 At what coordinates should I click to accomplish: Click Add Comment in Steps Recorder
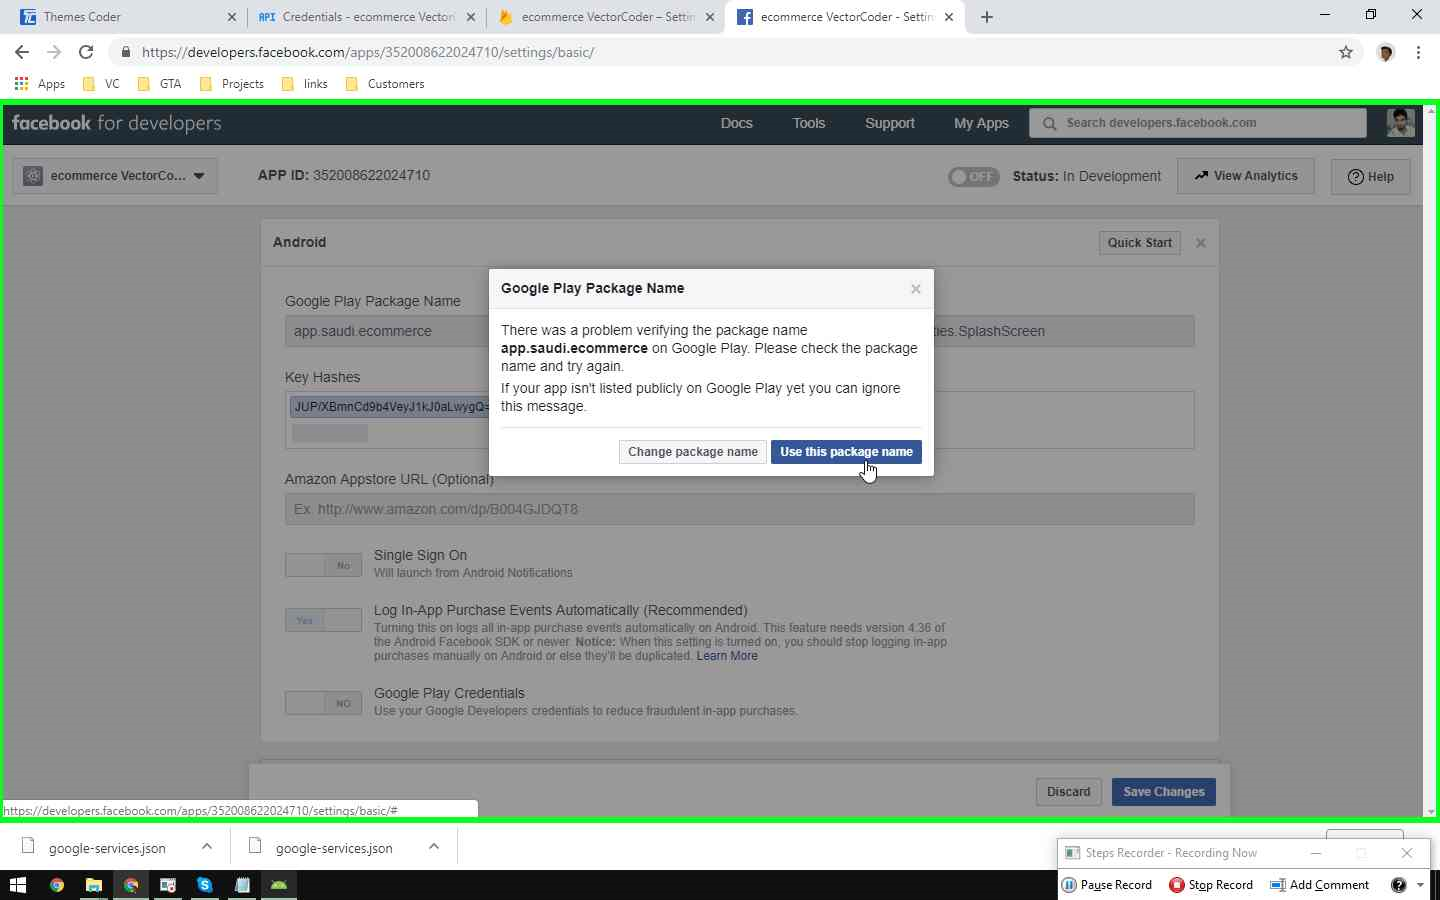pyautogui.click(x=1319, y=885)
